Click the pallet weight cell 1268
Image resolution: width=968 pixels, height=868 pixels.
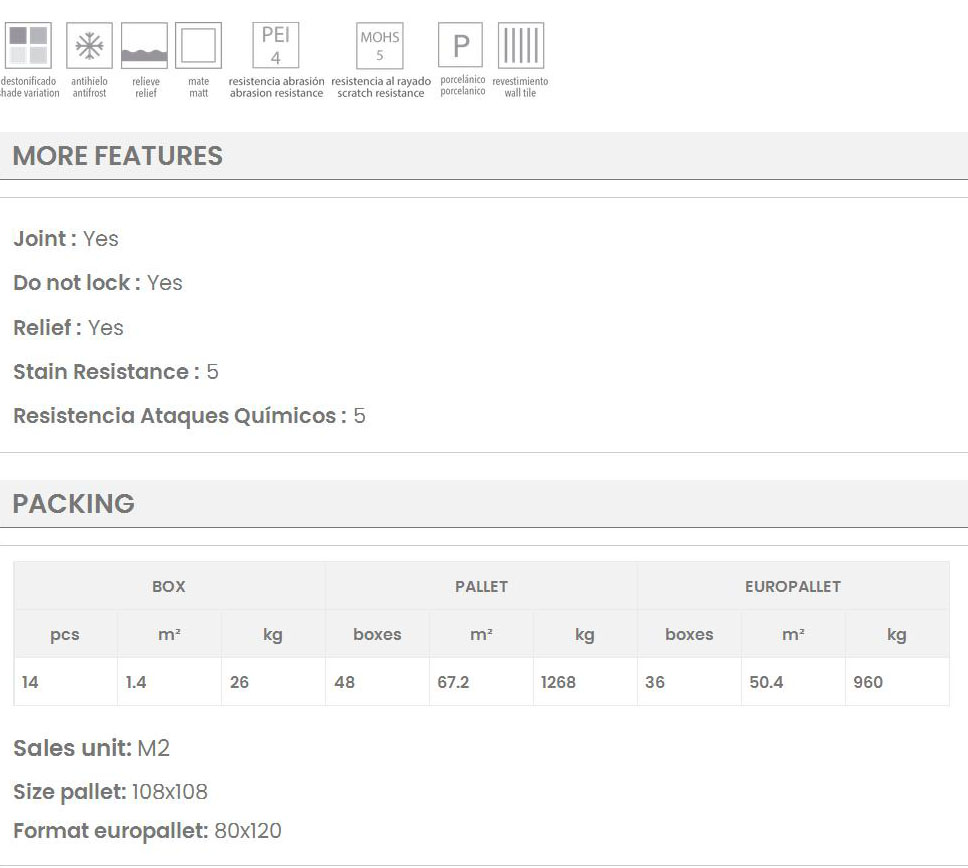pos(558,683)
